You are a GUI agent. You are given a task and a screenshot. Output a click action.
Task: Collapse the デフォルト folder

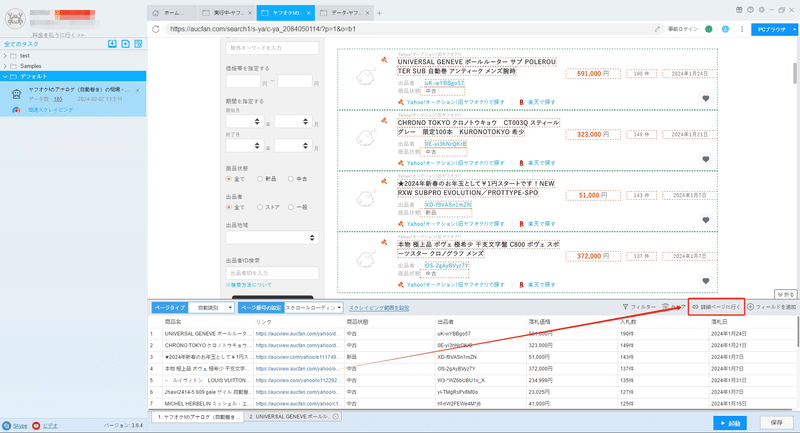click(5, 77)
